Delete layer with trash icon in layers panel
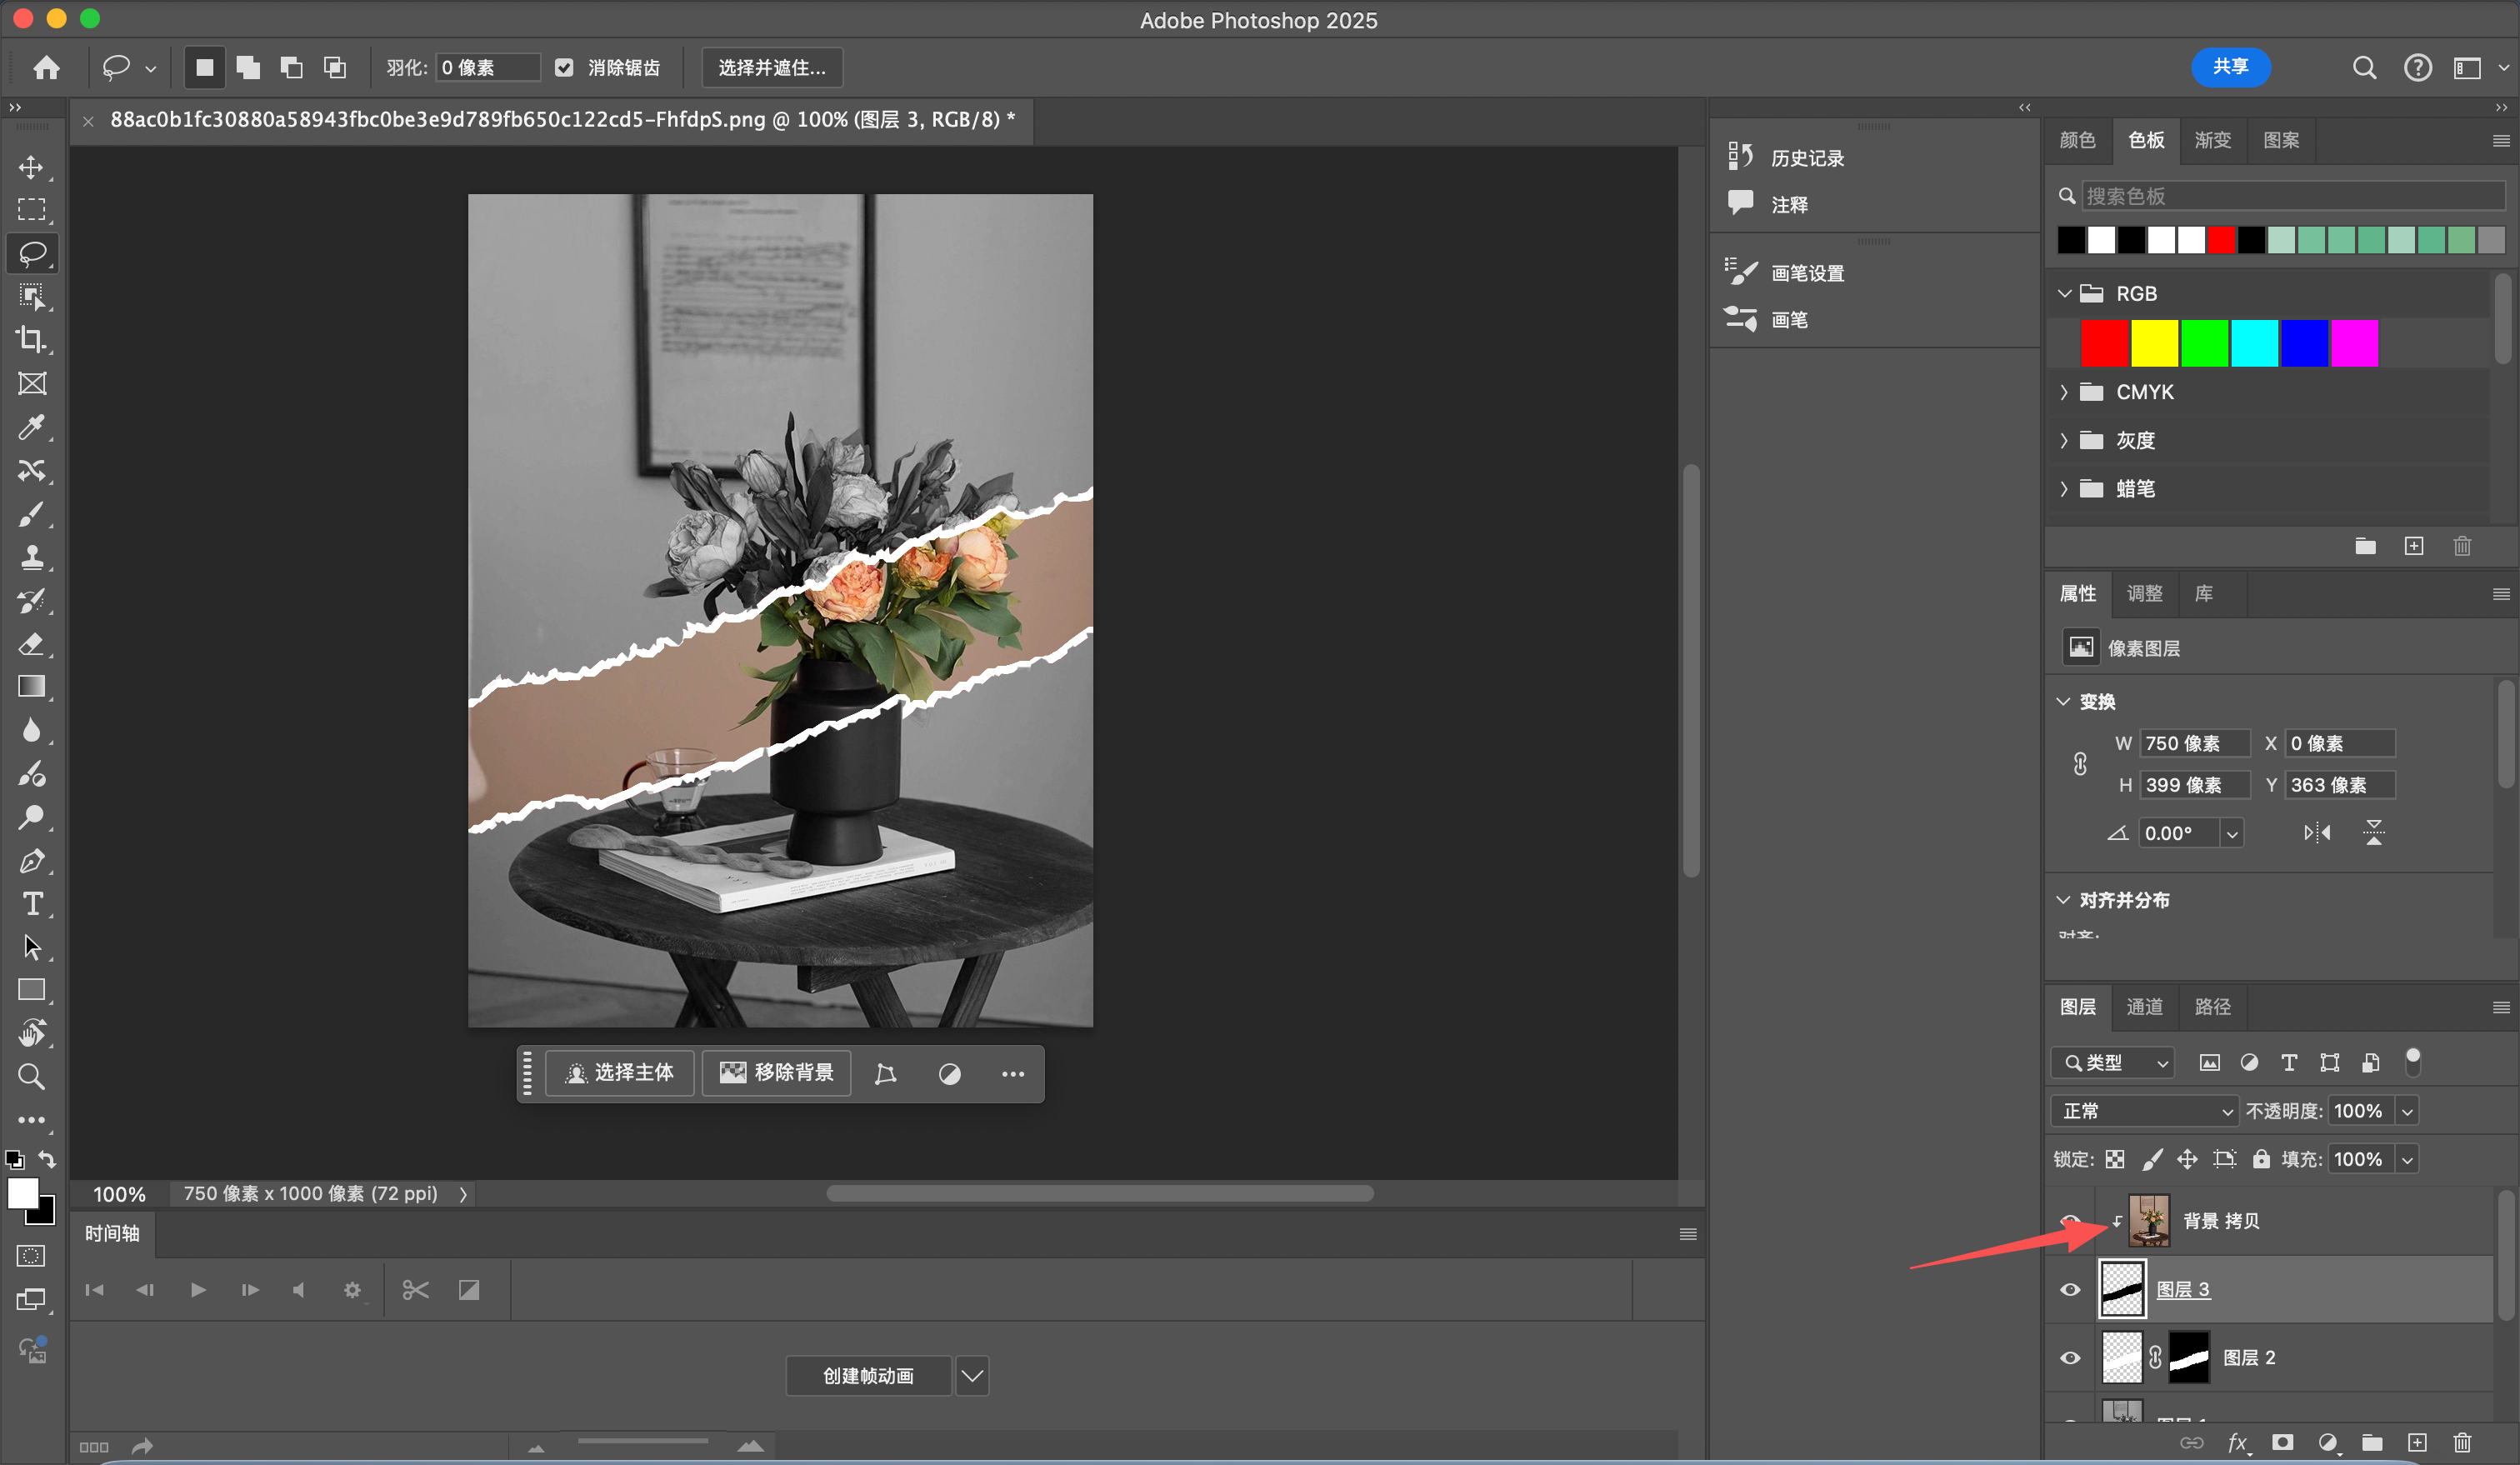This screenshot has width=2520, height=1465. click(2462, 1442)
